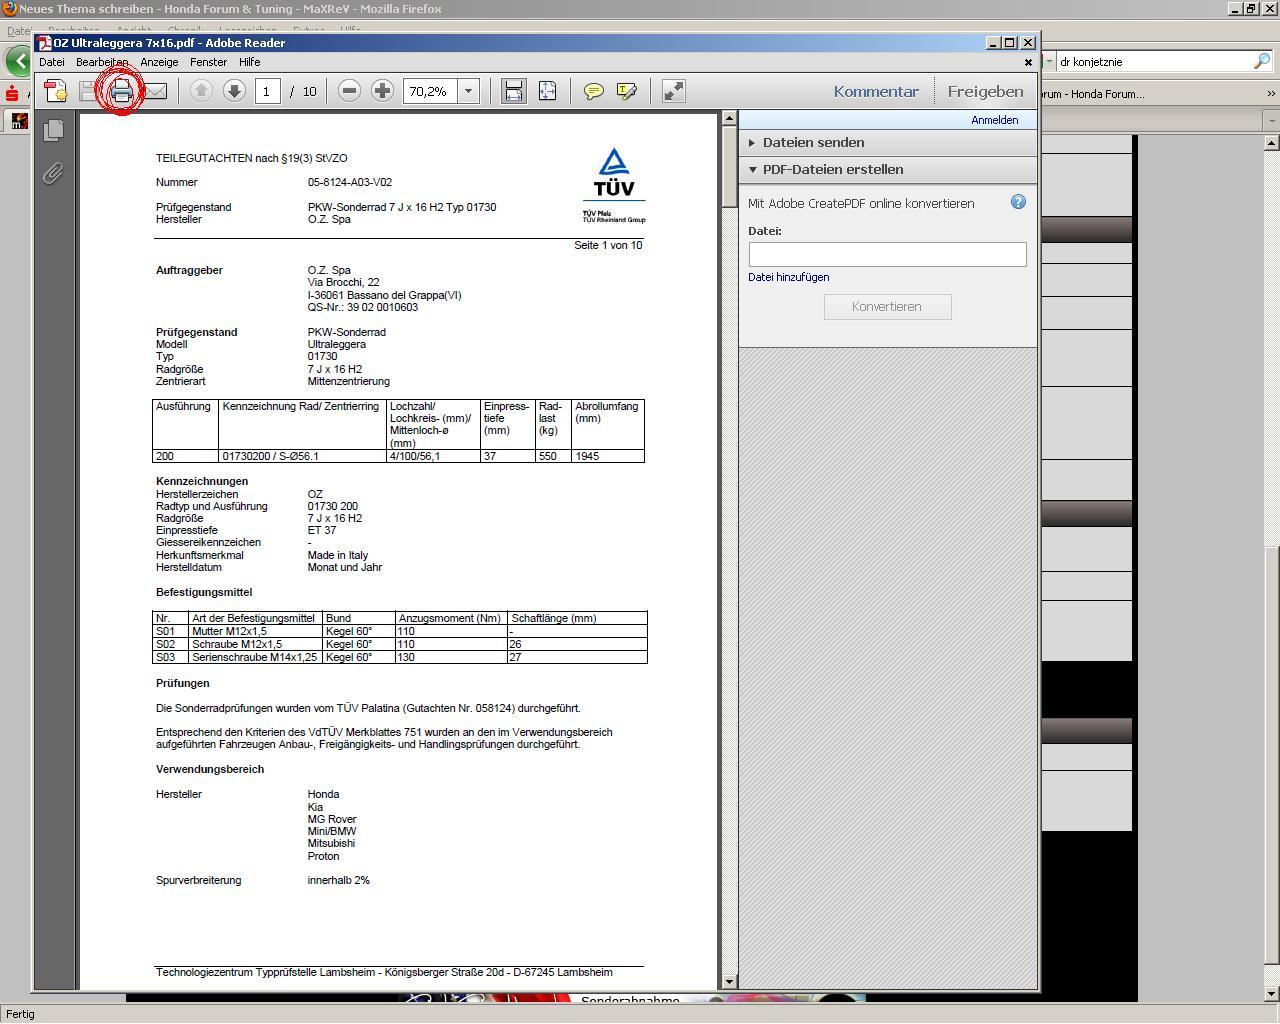Click the Firefox page scrollbar down arrow
The height and width of the screenshot is (1024, 1280).
pos(1271,994)
